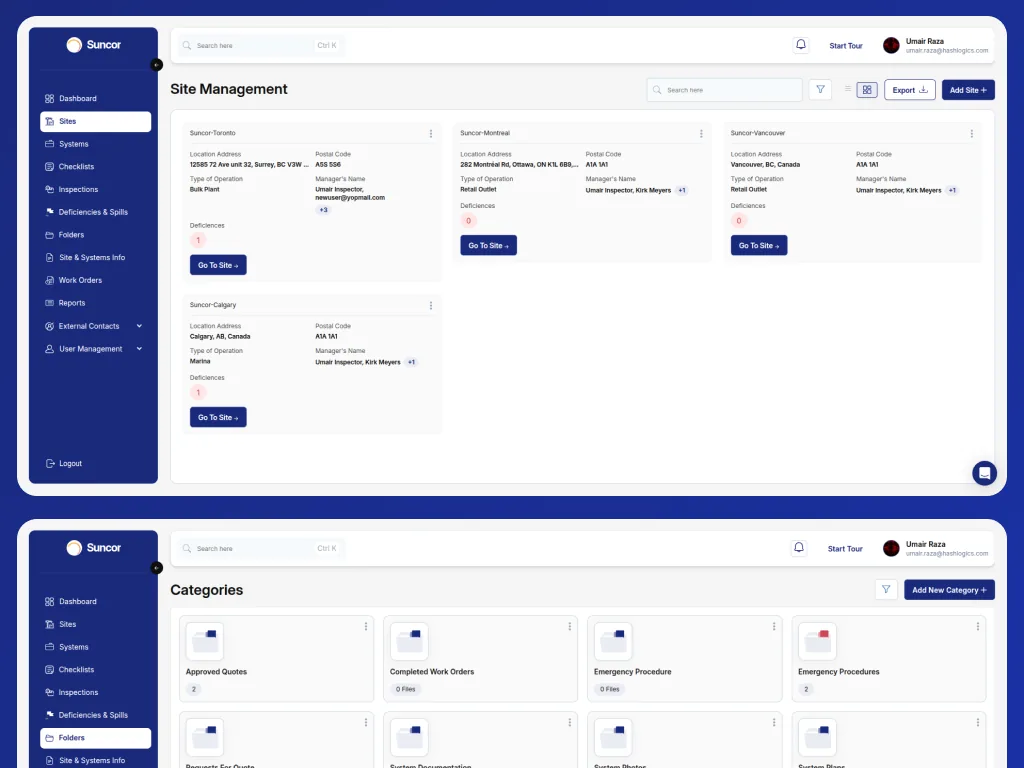Open three-dot menu on Completed Work Orders category
This screenshot has width=1024, height=768.
[x=569, y=626]
